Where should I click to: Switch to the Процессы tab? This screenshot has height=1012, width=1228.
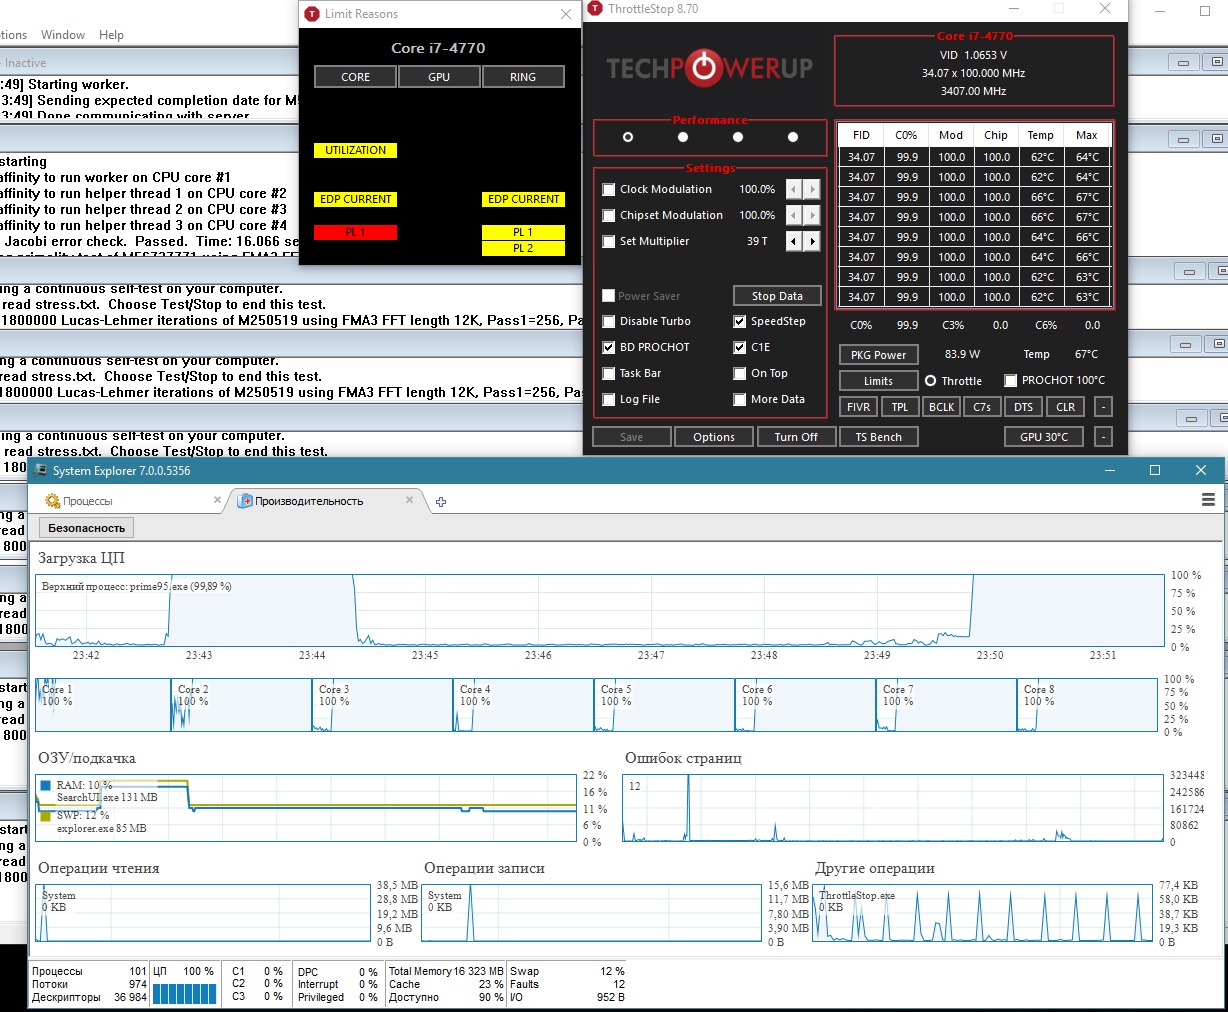click(x=130, y=501)
